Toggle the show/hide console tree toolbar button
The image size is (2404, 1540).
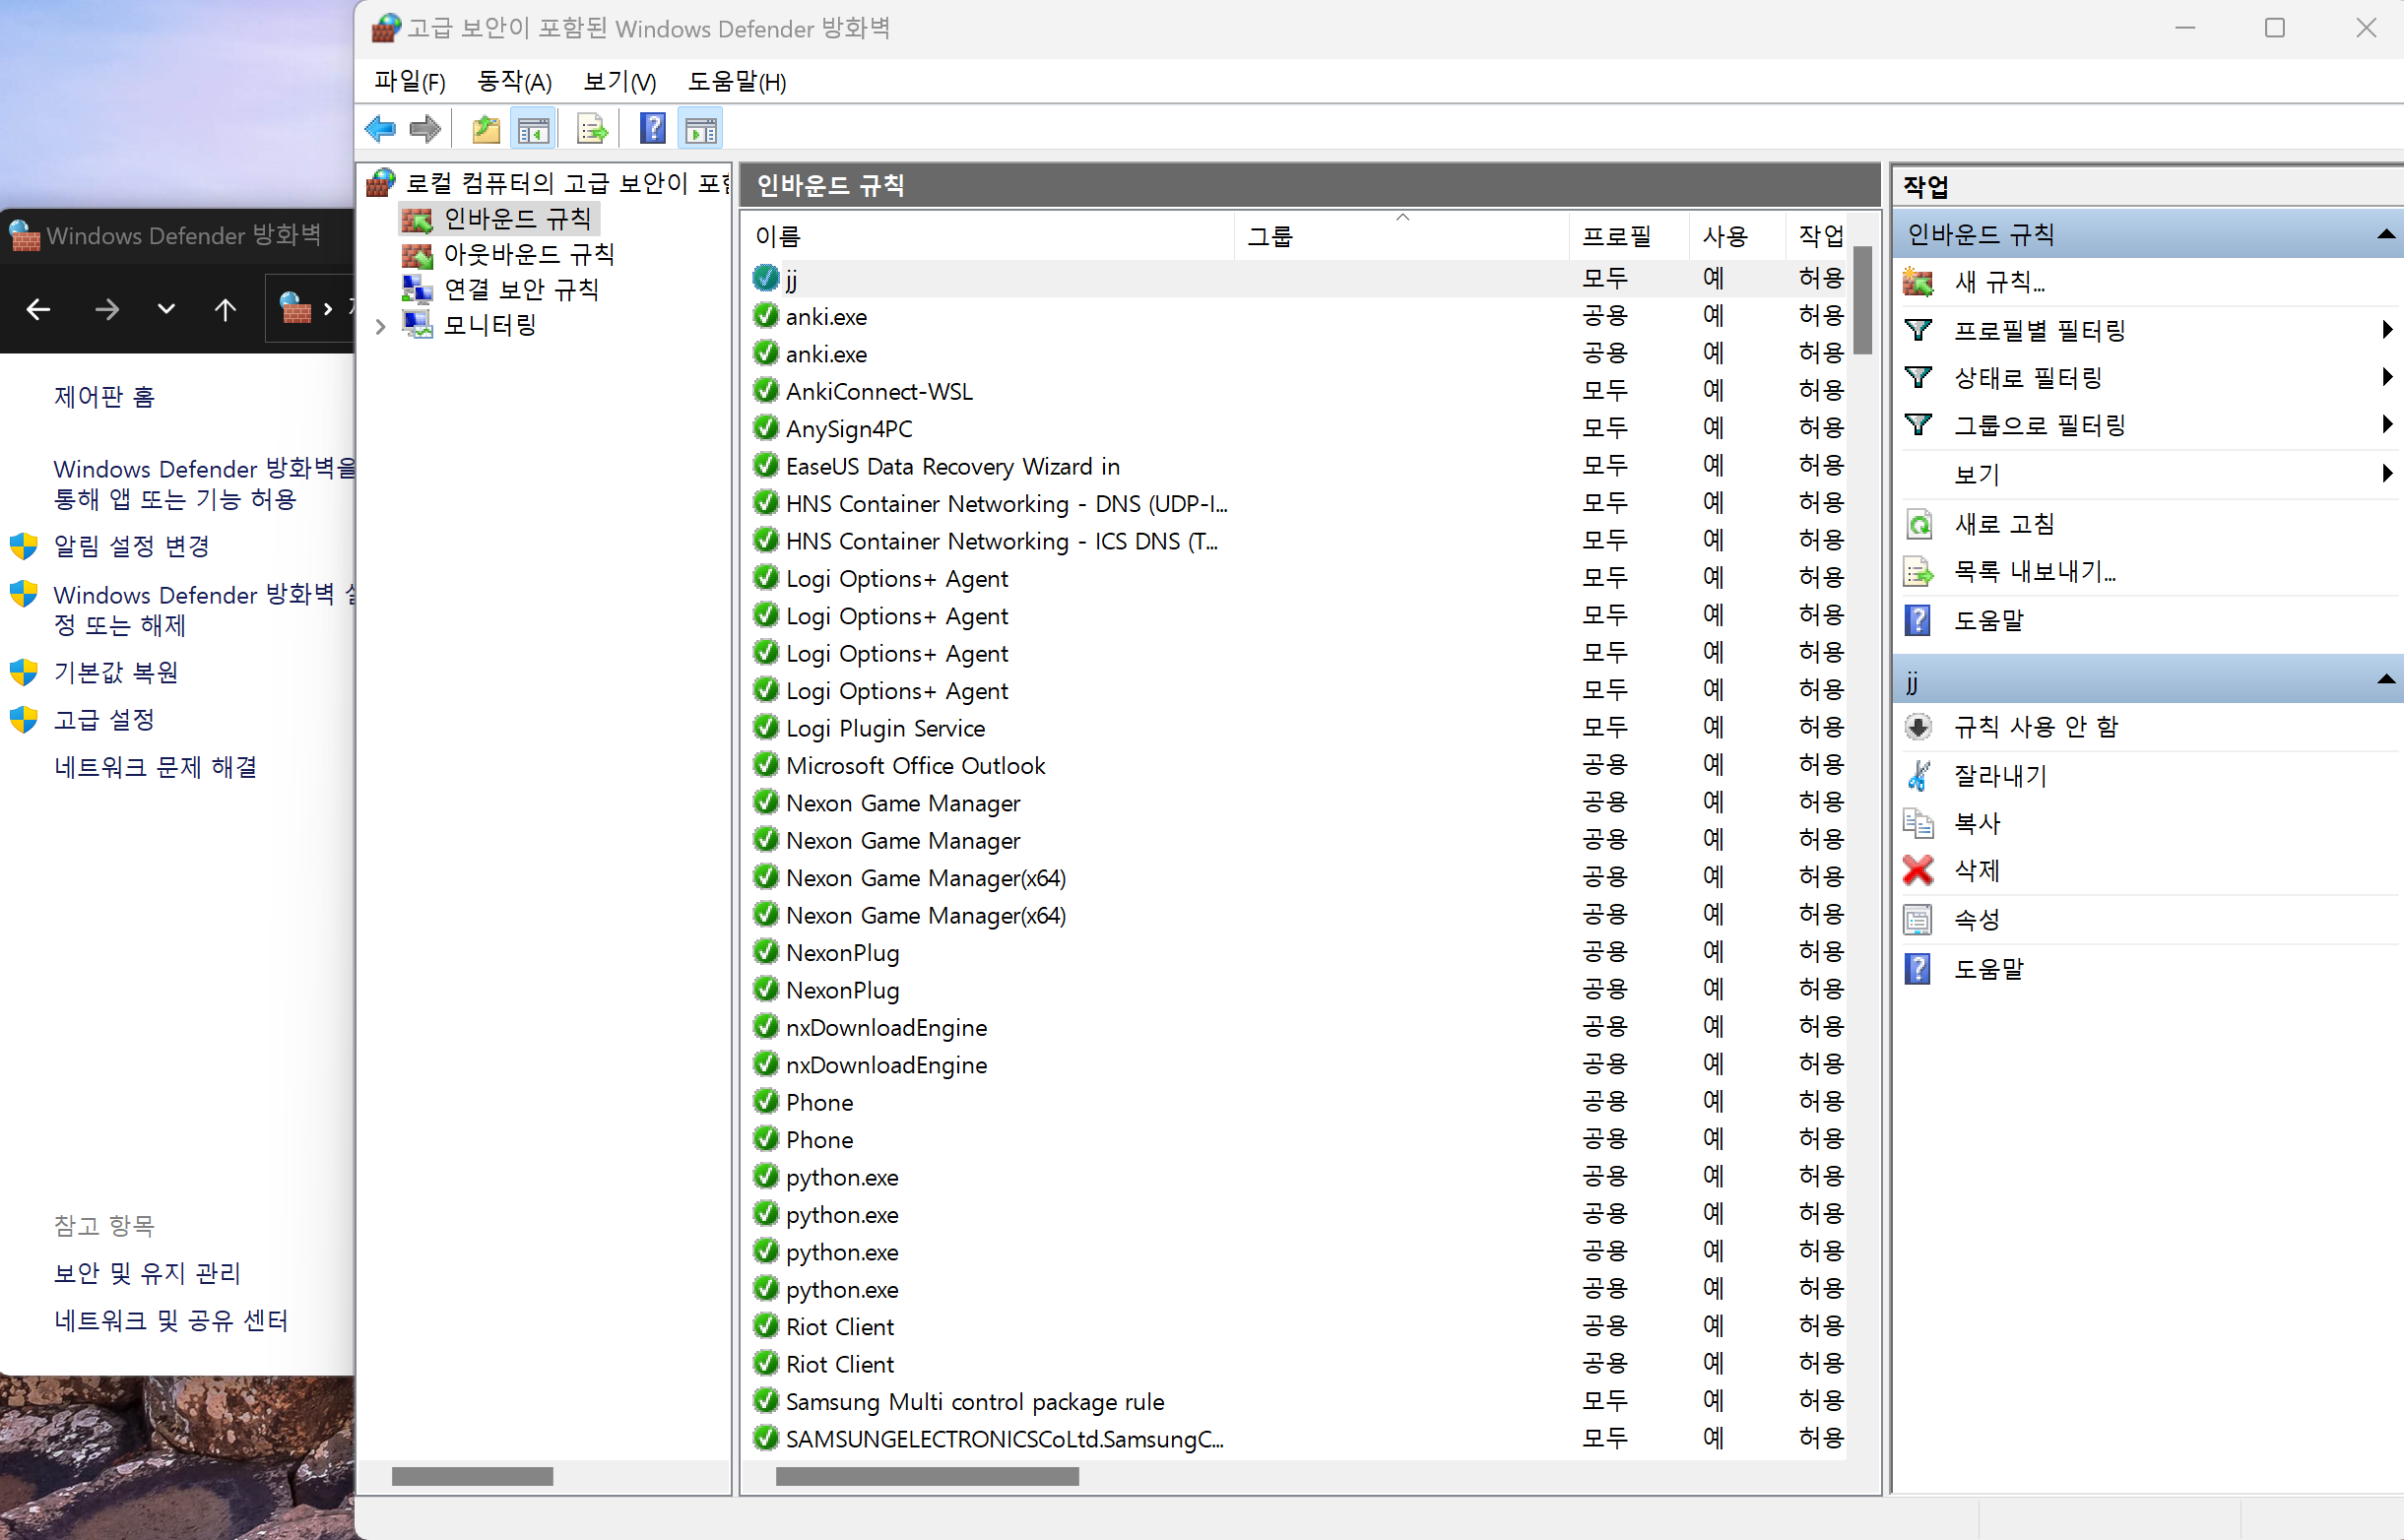coord(533,129)
